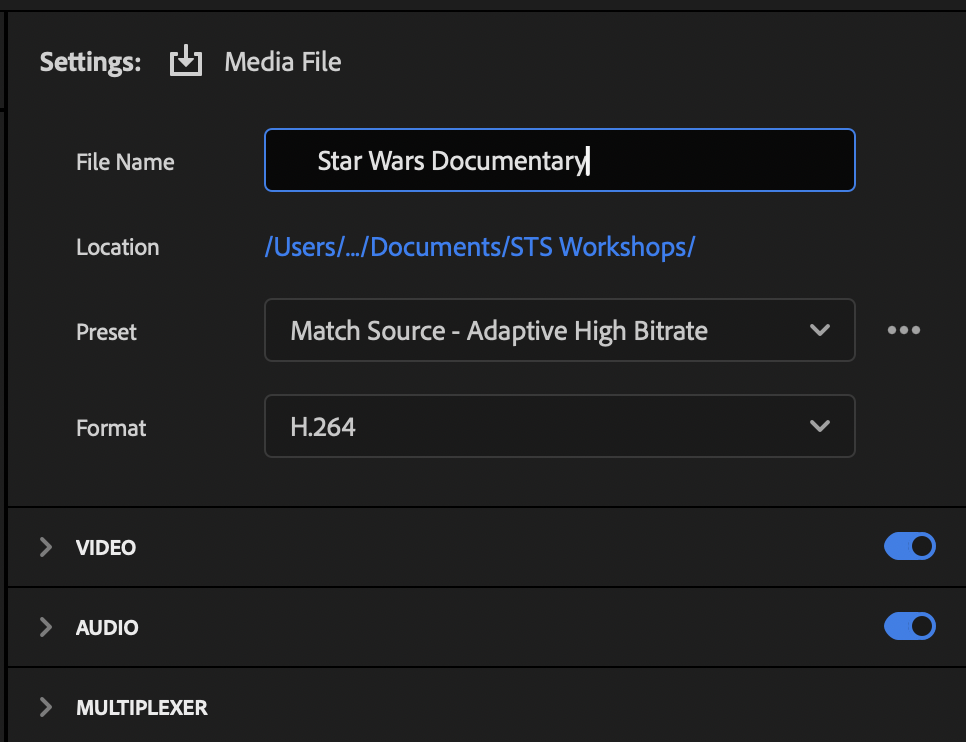The image size is (966, 742).
Task: Expand the MULTIPLEXER section
Action: [x=46, y=707]
